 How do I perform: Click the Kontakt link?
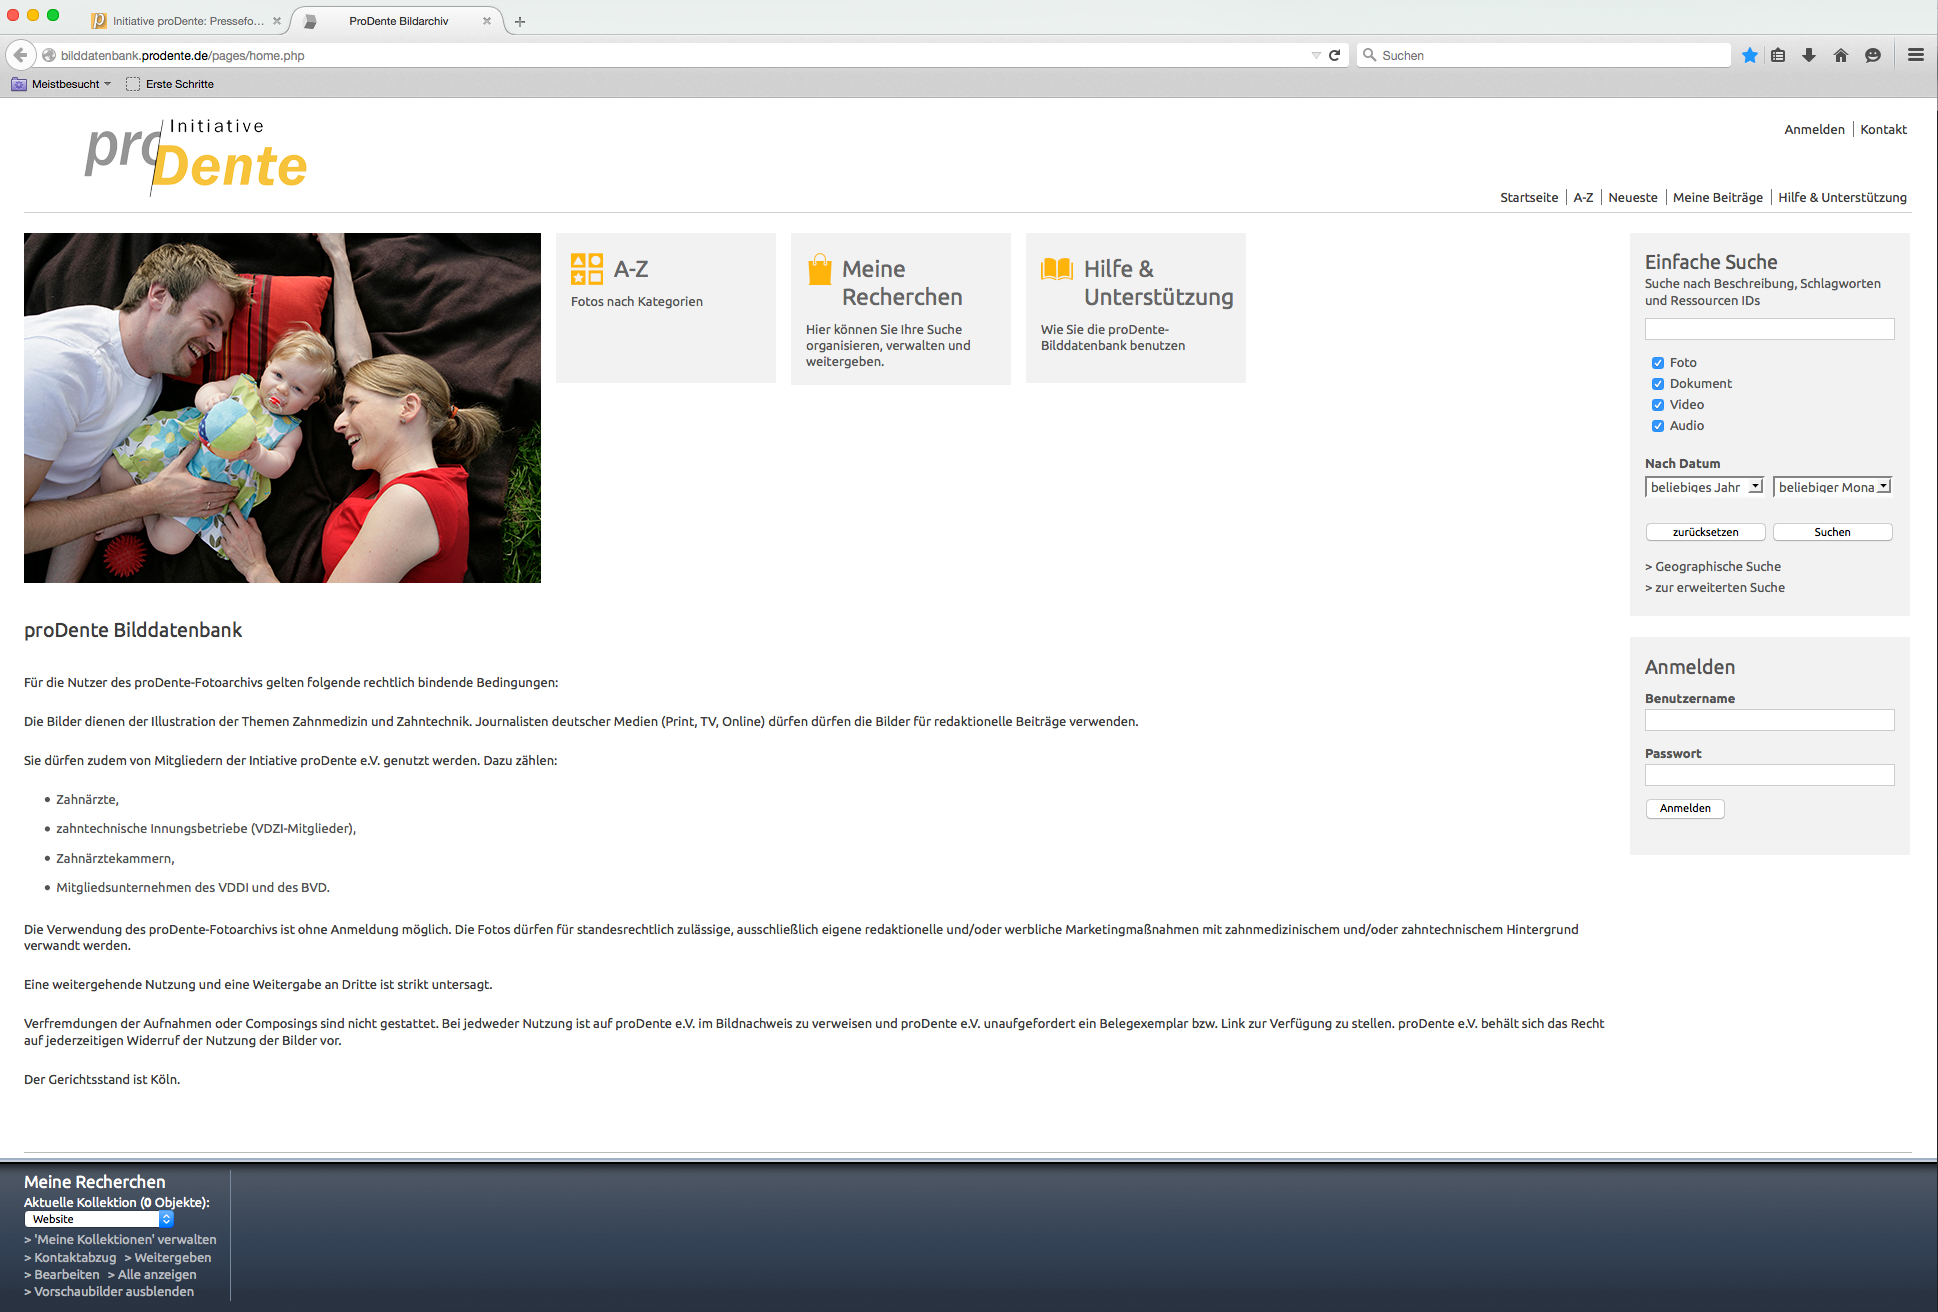pyautogui.click(x=1883, y=130)
